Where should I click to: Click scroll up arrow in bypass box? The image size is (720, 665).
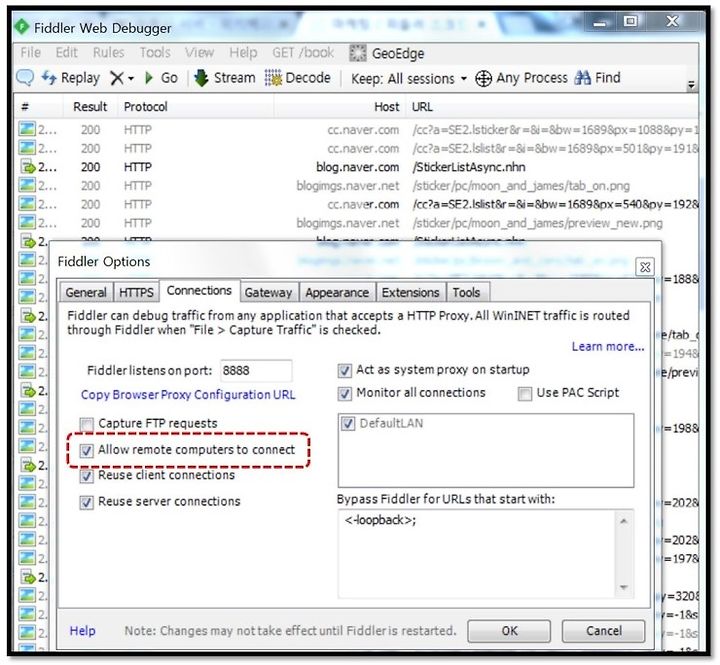624,521
